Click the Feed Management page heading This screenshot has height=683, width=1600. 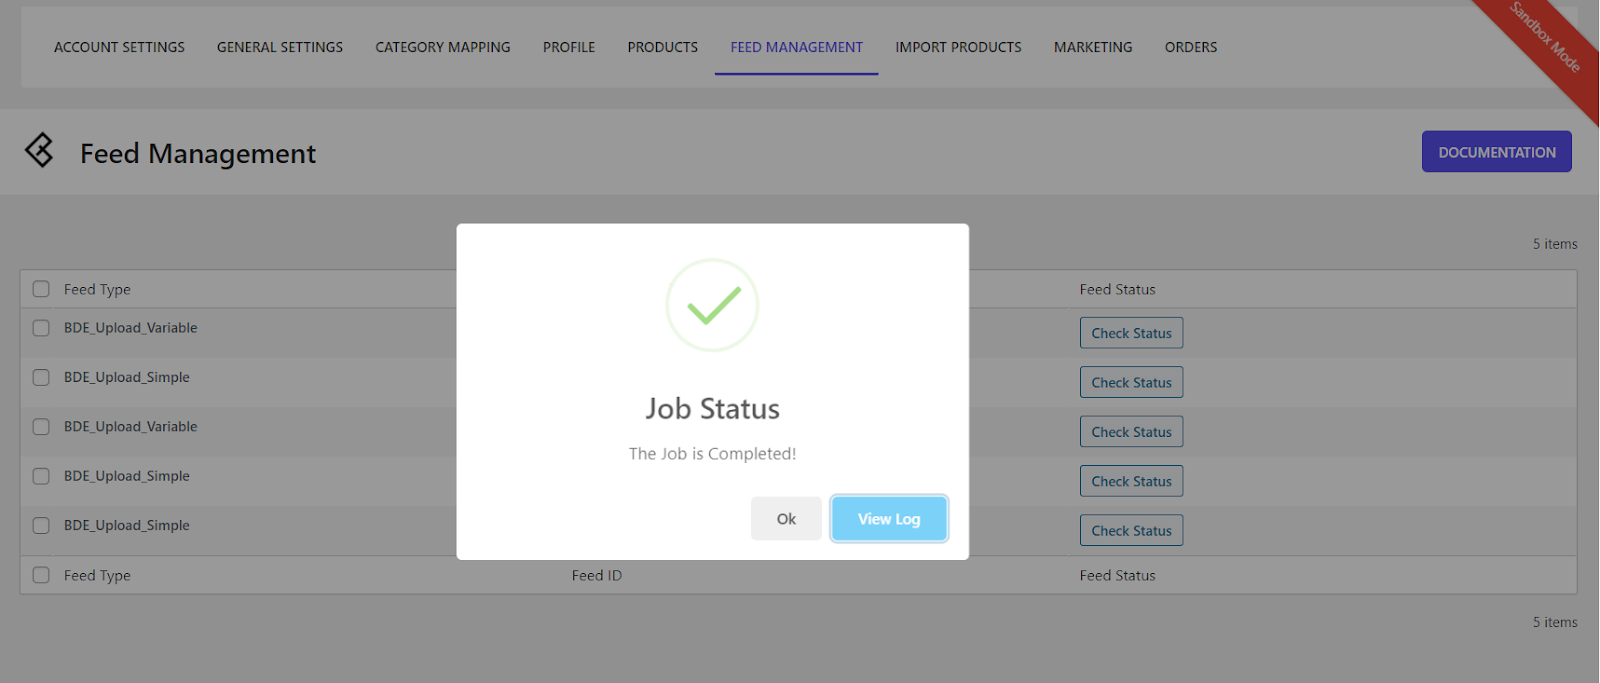coord(198,153)
